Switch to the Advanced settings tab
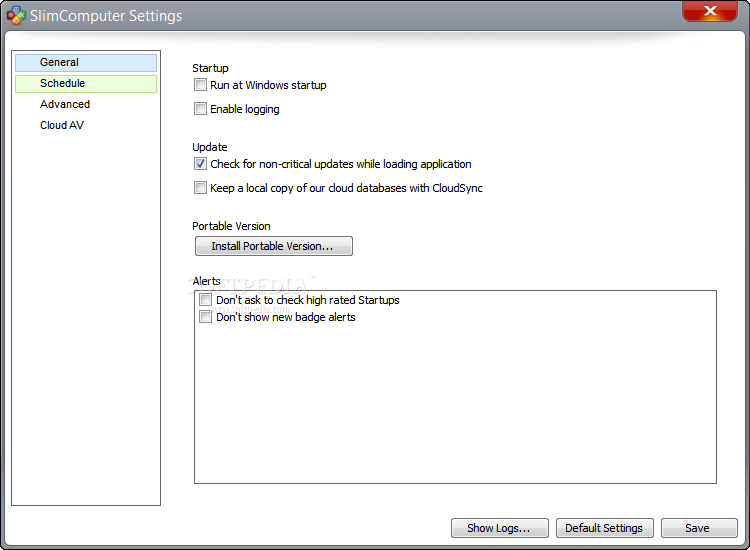750x550 pixels. point(86,104)
